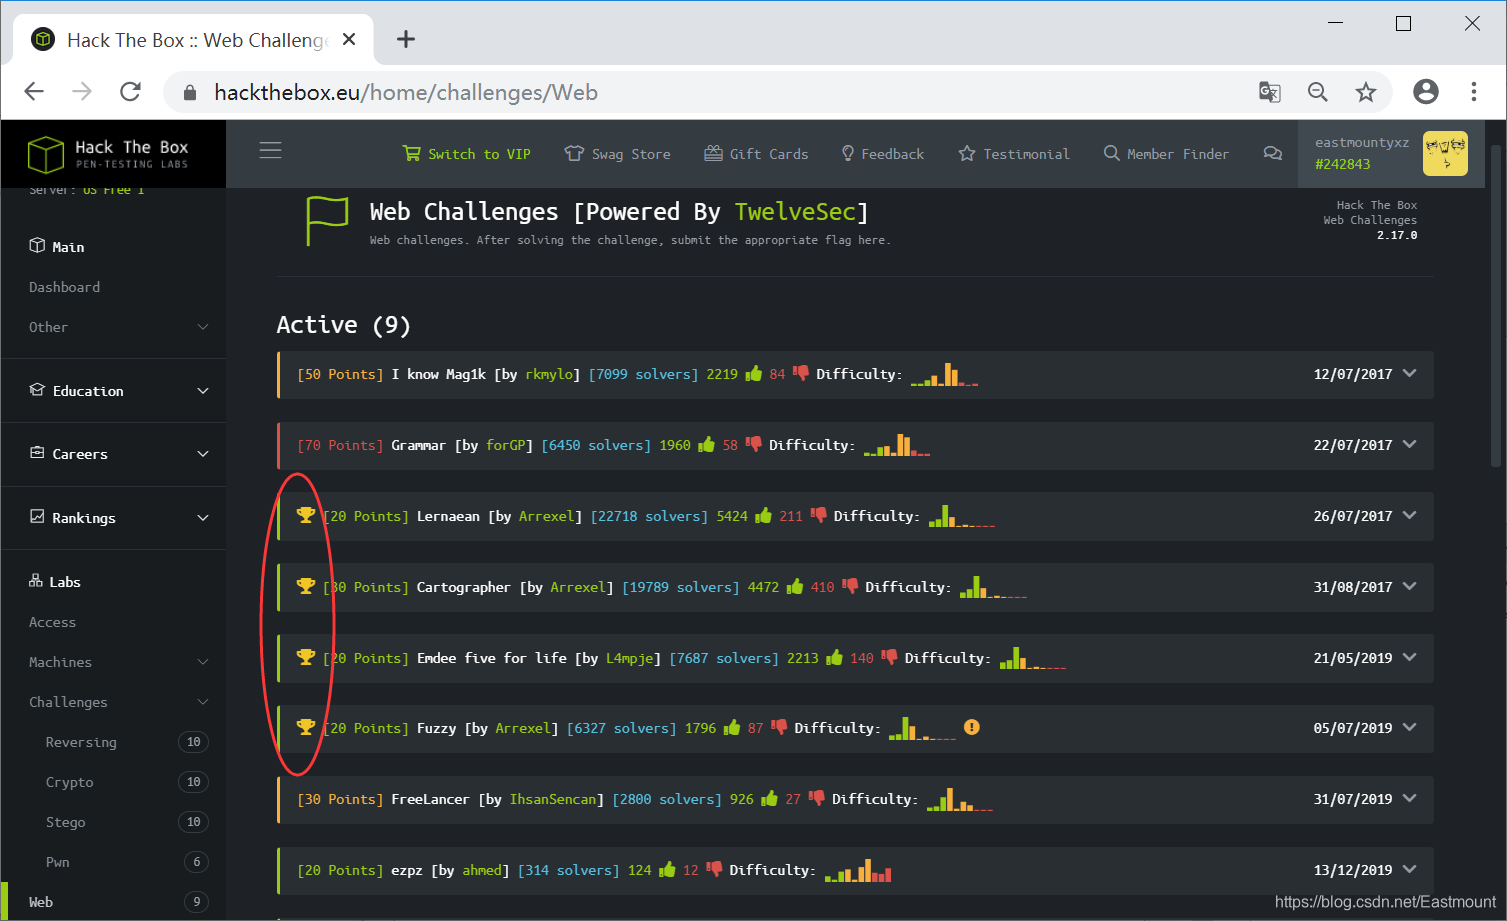1507x921 pixels.
Task: Click the thumbs-down icon for ezpz
Action: tap(714, 869)
